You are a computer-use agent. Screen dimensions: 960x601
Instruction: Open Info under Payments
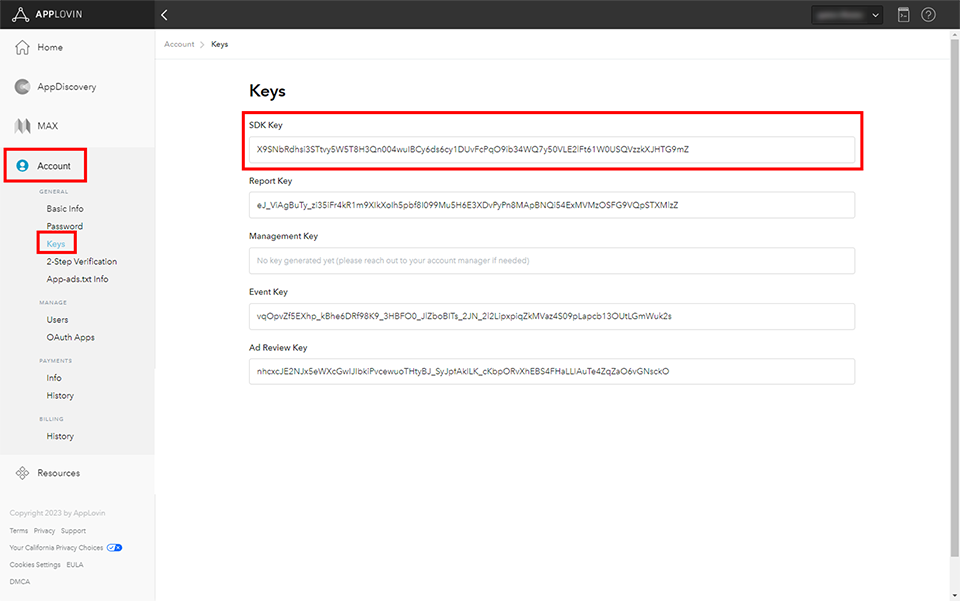coord(54,378)
